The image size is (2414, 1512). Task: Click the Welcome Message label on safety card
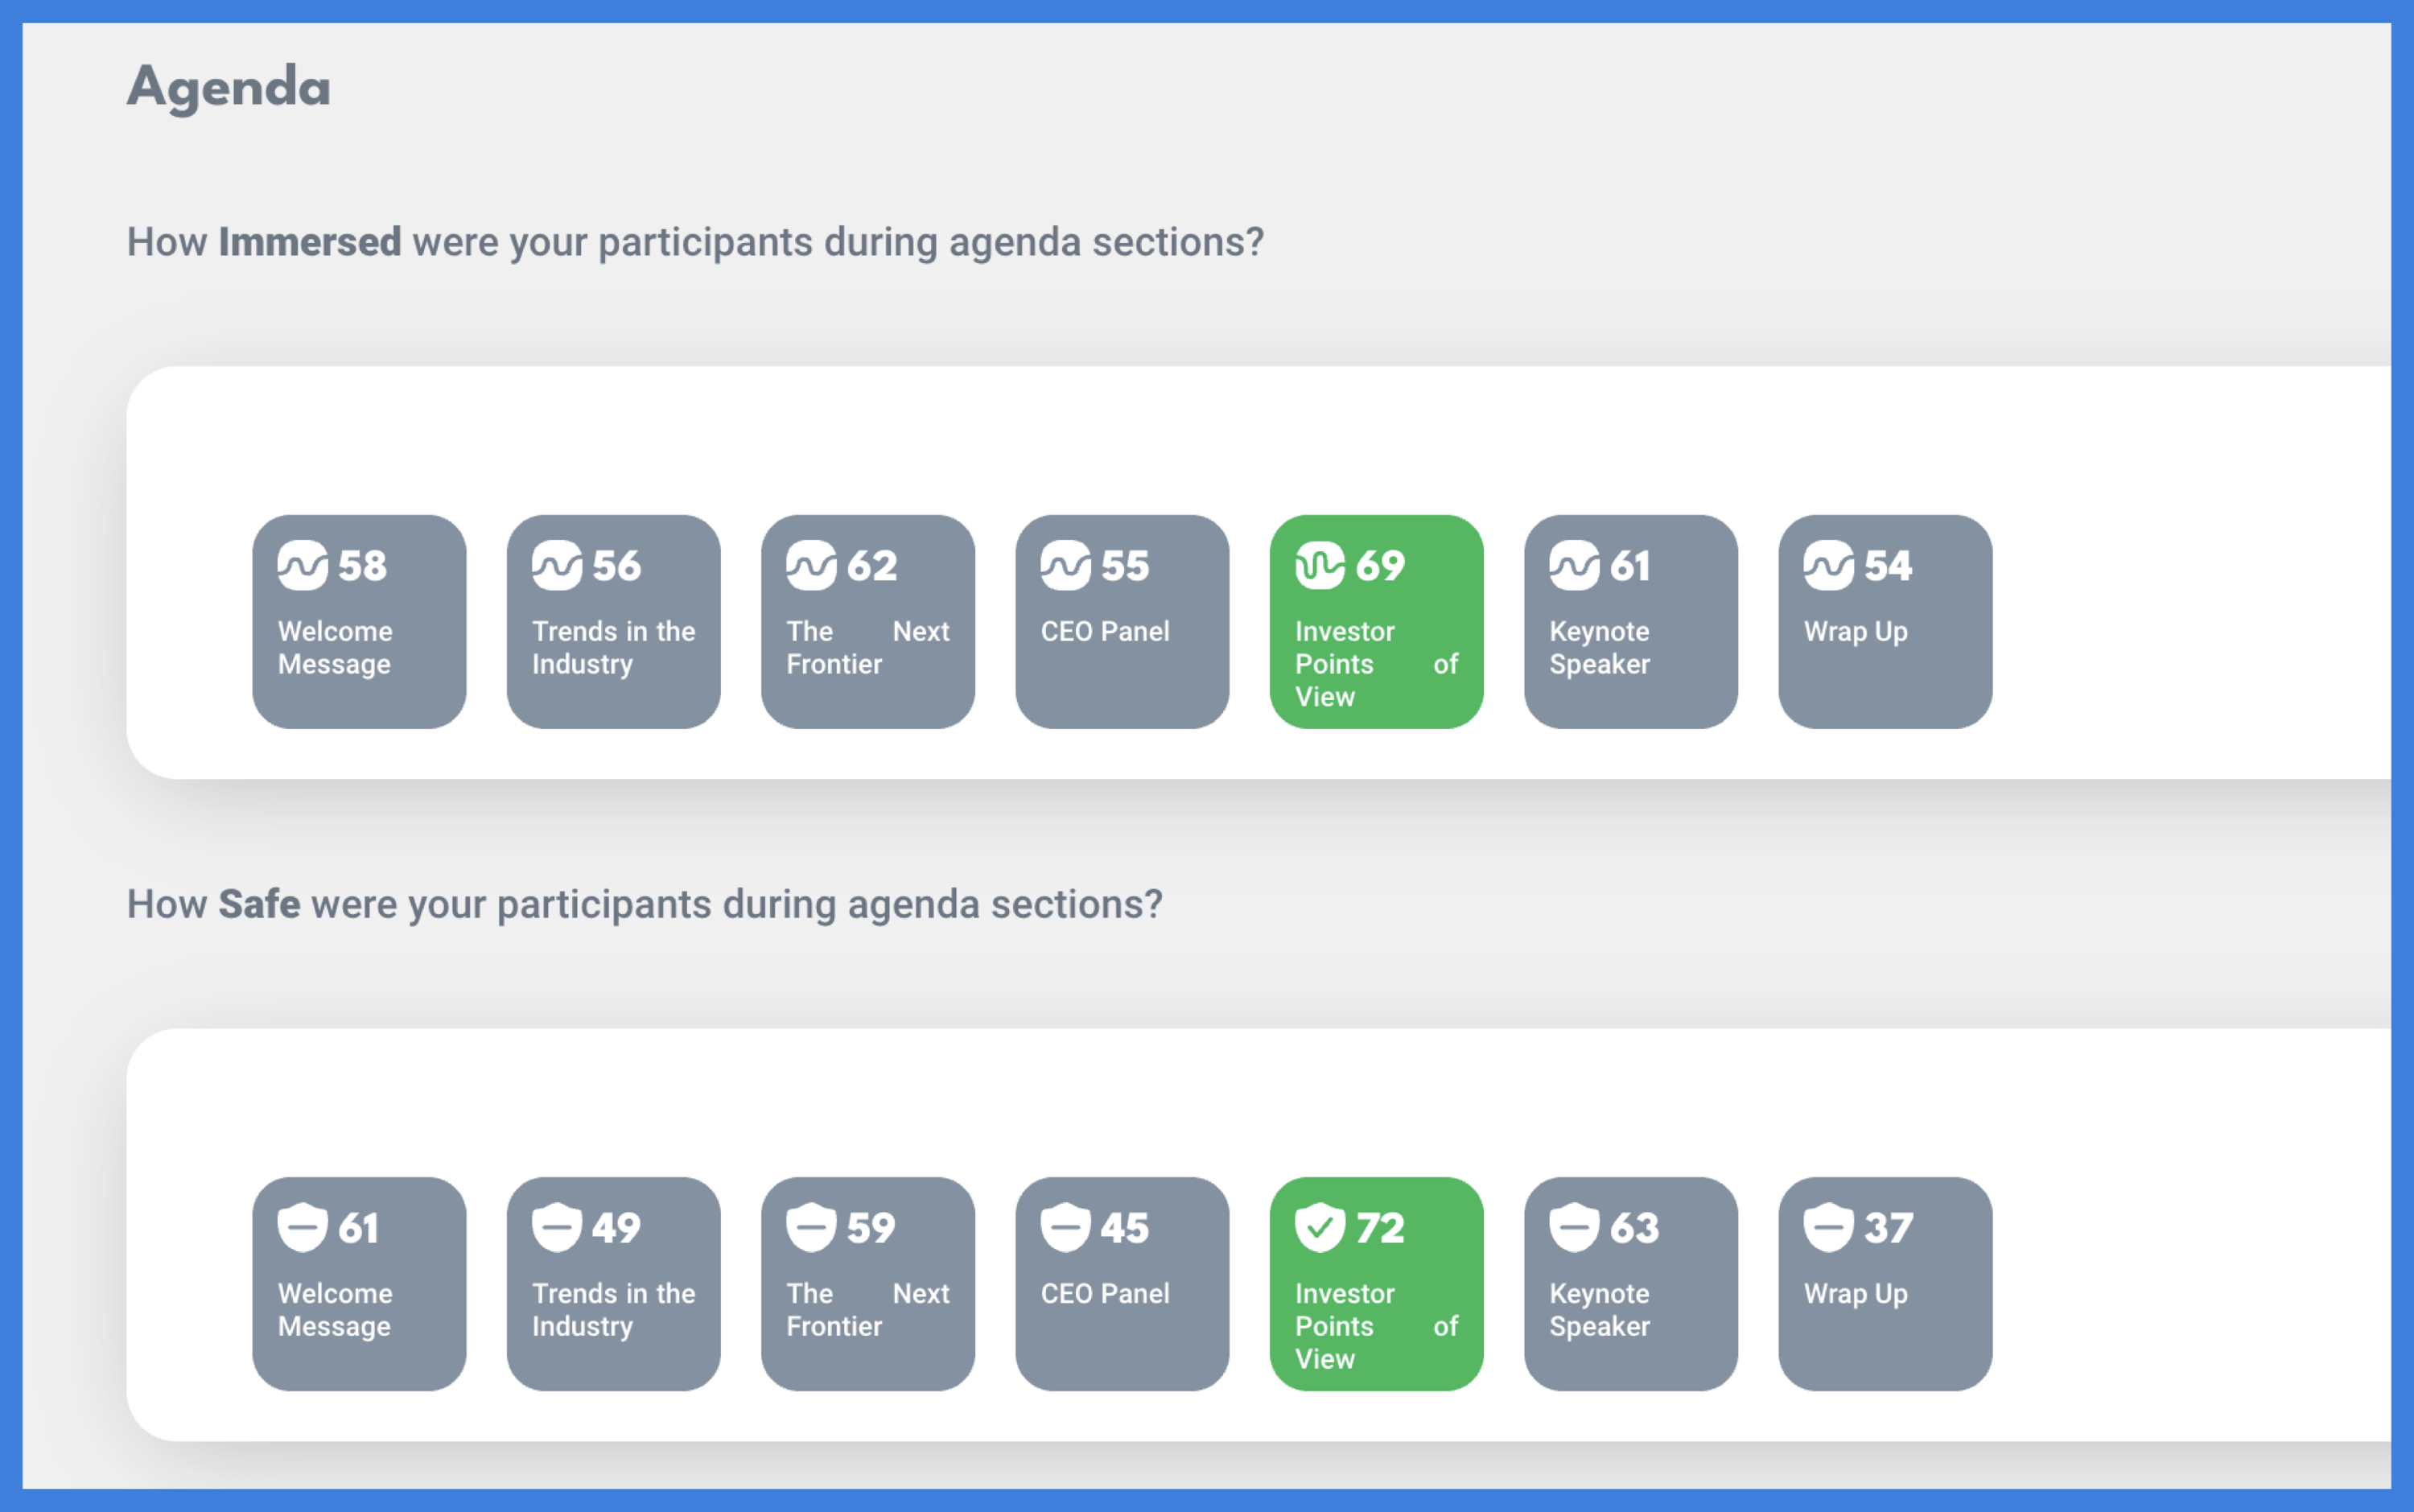pos(335,1310)
